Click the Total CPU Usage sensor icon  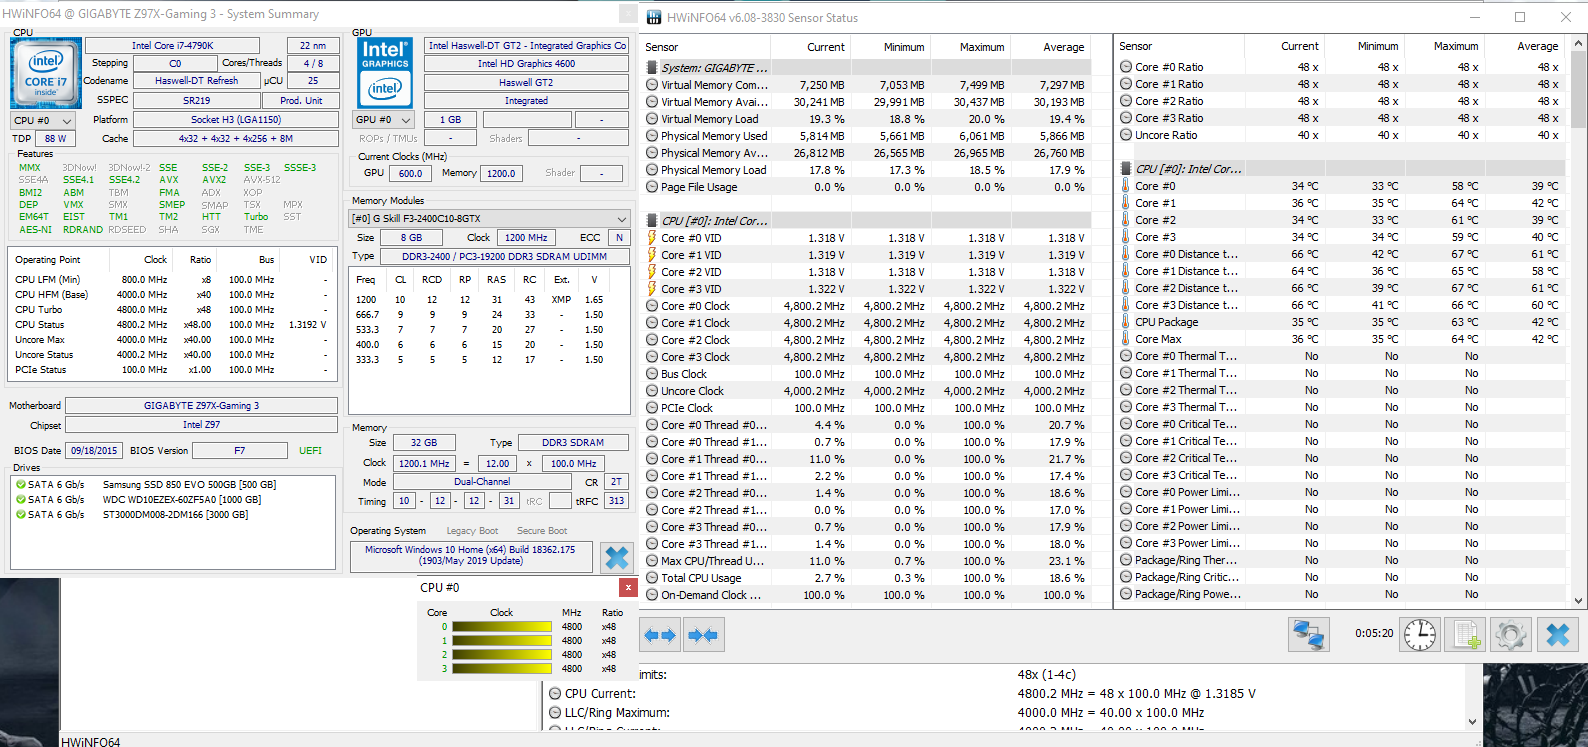point(652,578)
